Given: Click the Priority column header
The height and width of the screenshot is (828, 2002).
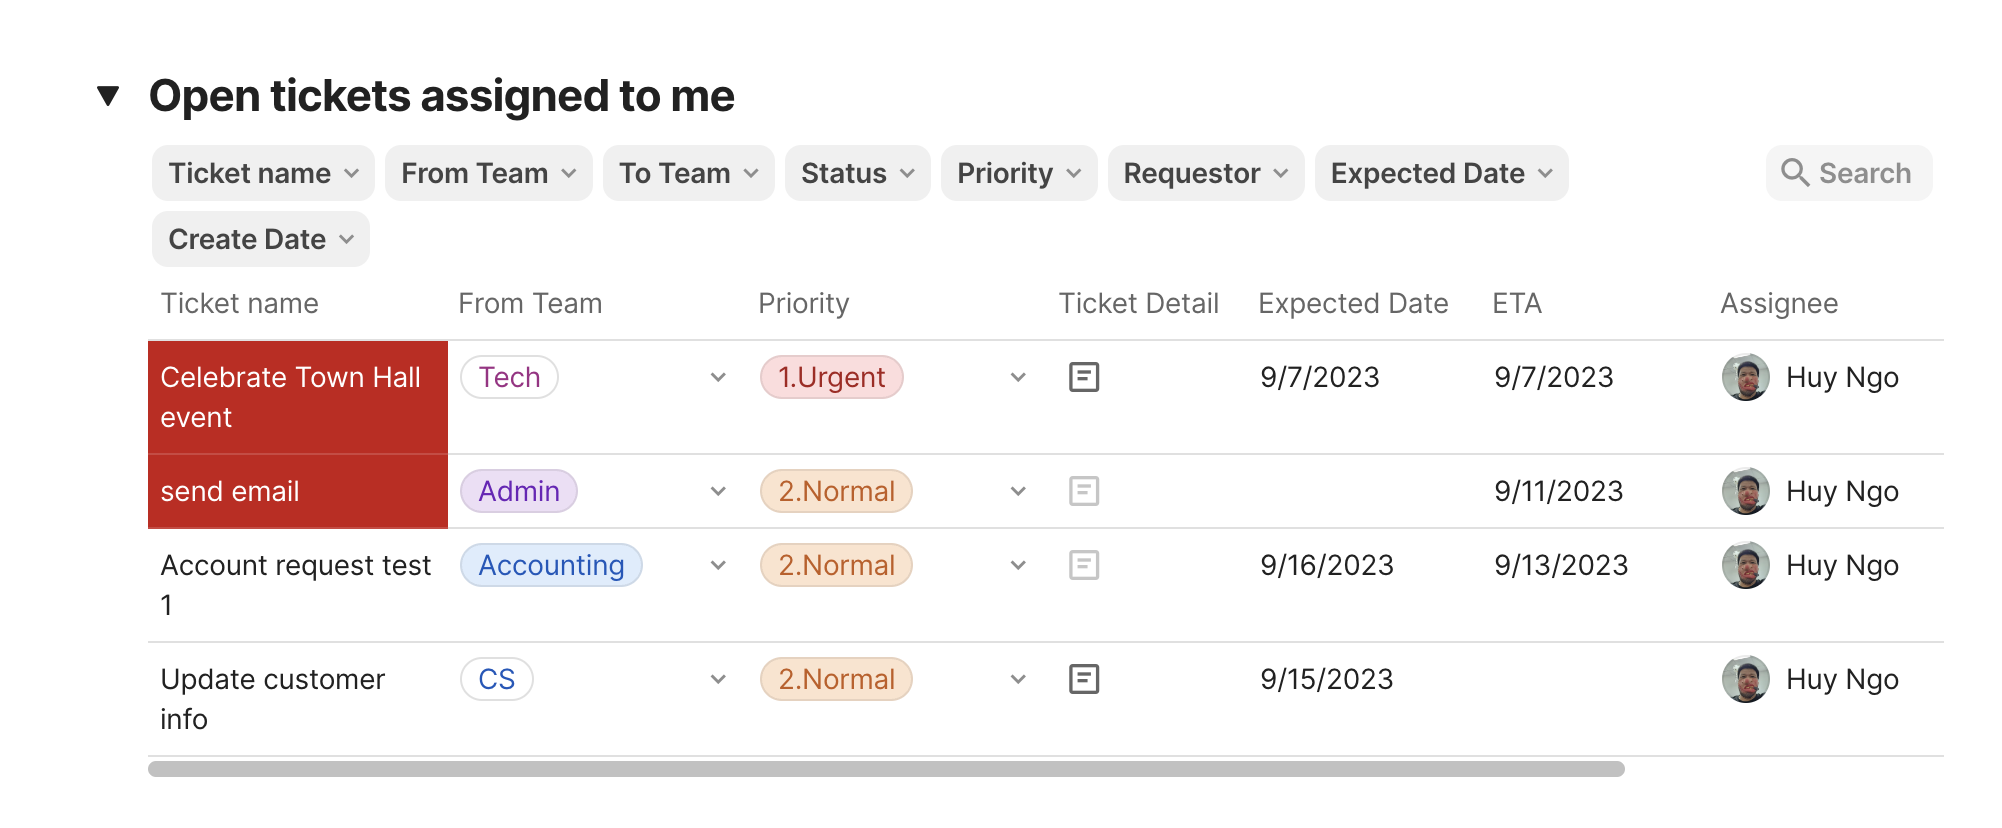Looking at the screenshot, I should coord(803,303).
